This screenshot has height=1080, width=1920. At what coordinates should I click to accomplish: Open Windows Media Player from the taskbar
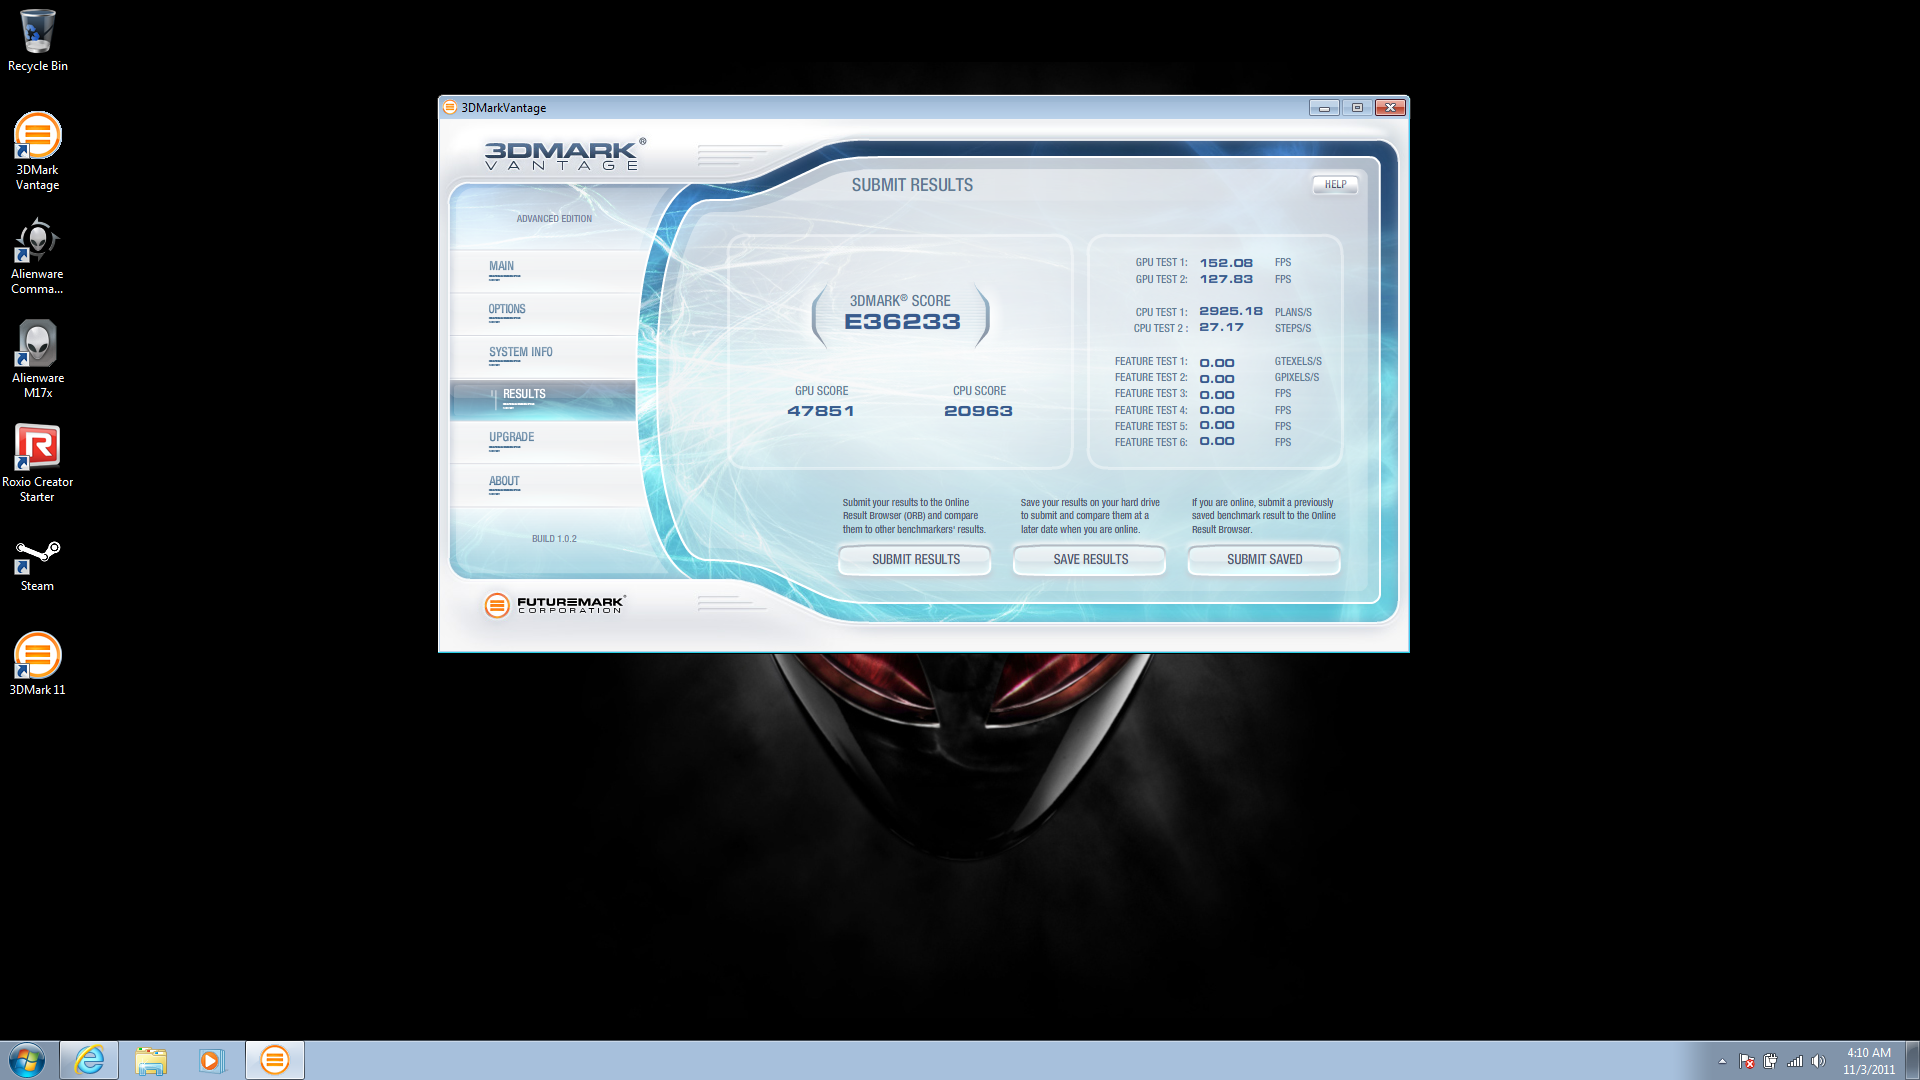212,1060
